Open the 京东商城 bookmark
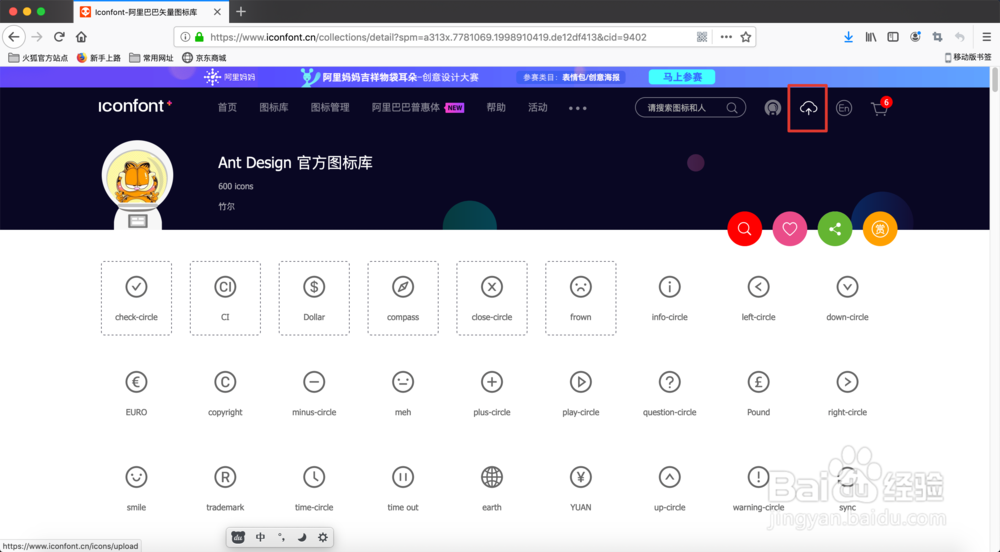Image resolution: width=1000 pixels, height=552 pixels. pos(204,58)
